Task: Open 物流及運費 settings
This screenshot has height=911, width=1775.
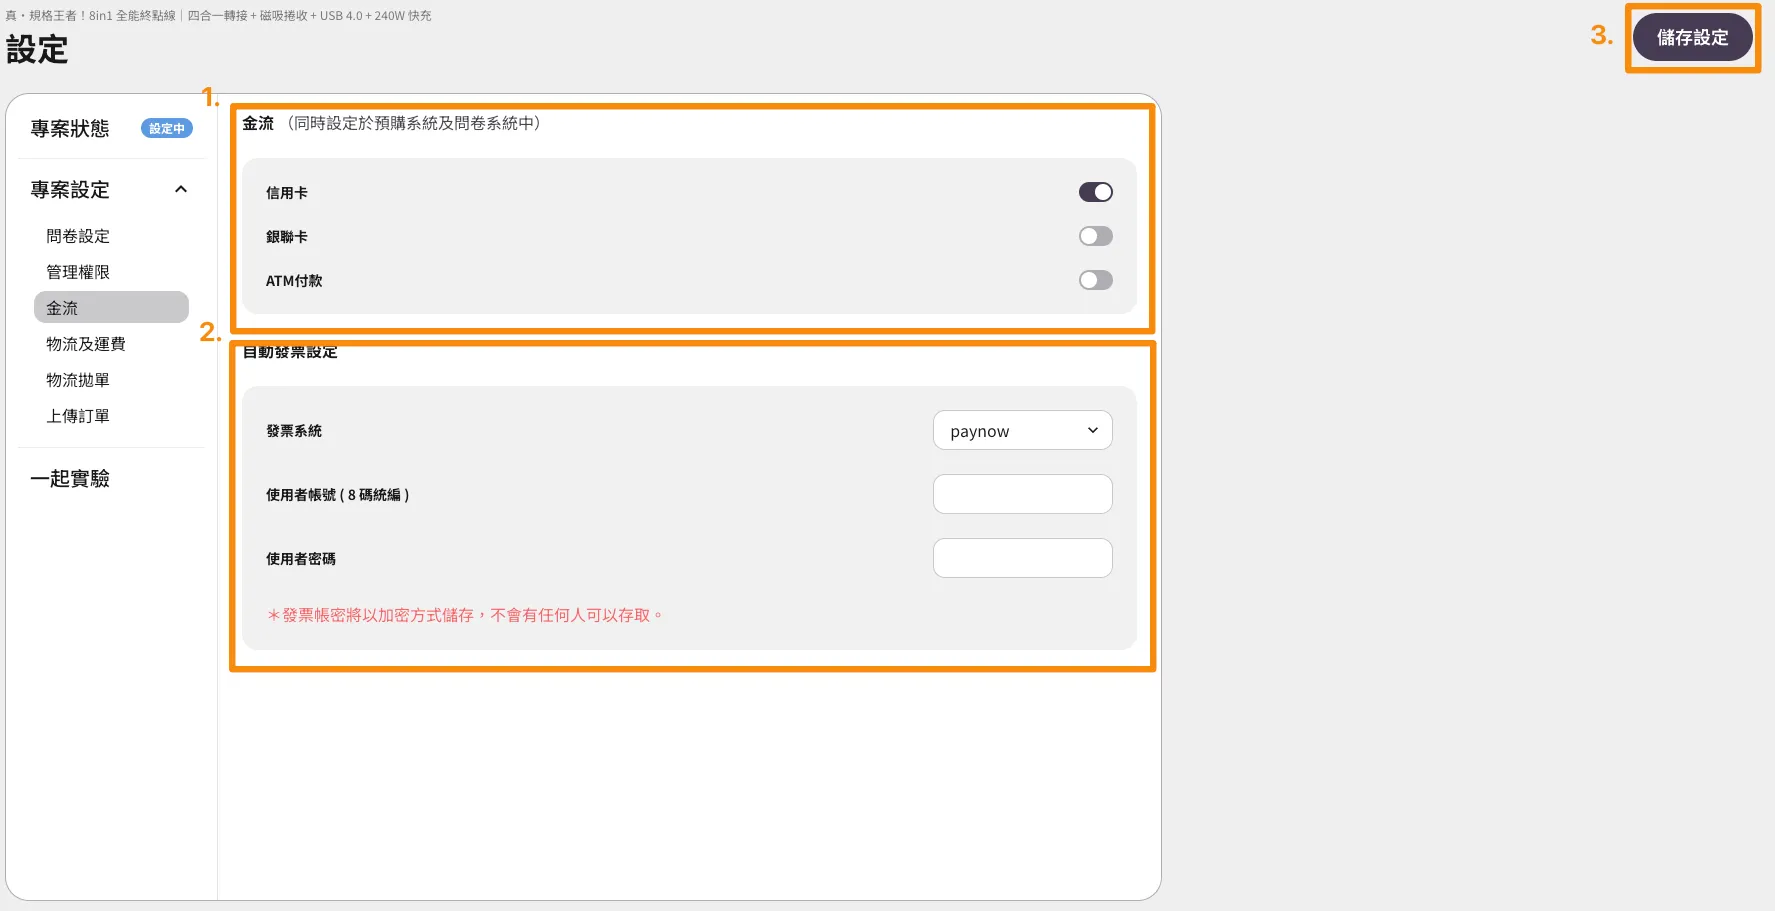Action: point(86,344)
